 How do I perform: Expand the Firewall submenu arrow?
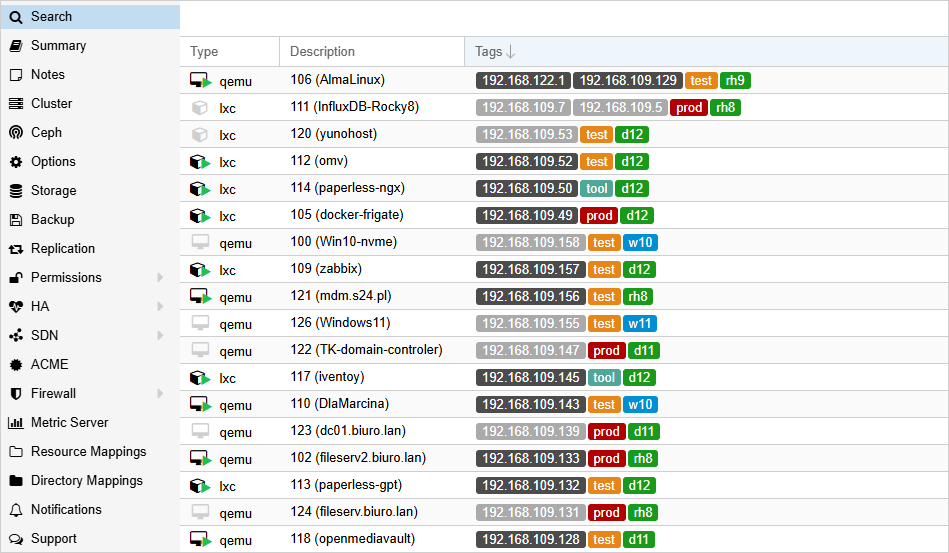[x=160, y=394]
